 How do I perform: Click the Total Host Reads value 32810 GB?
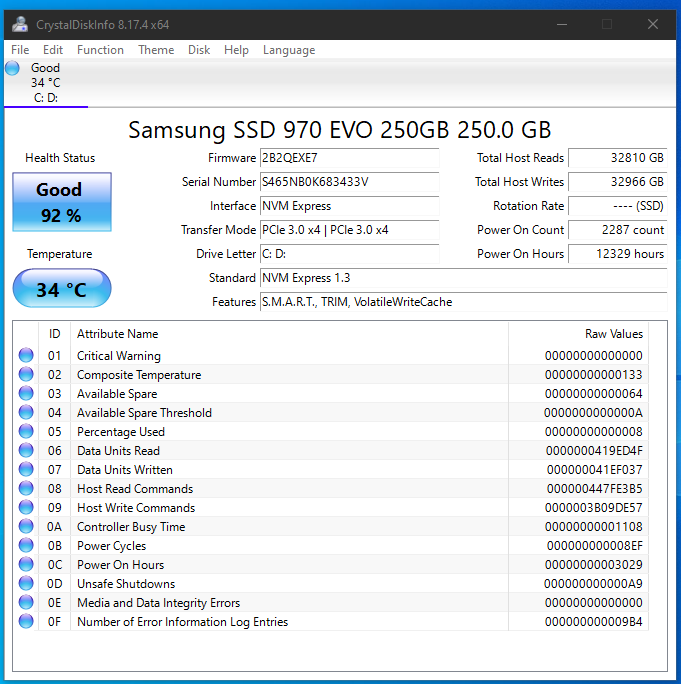(618, 158)
